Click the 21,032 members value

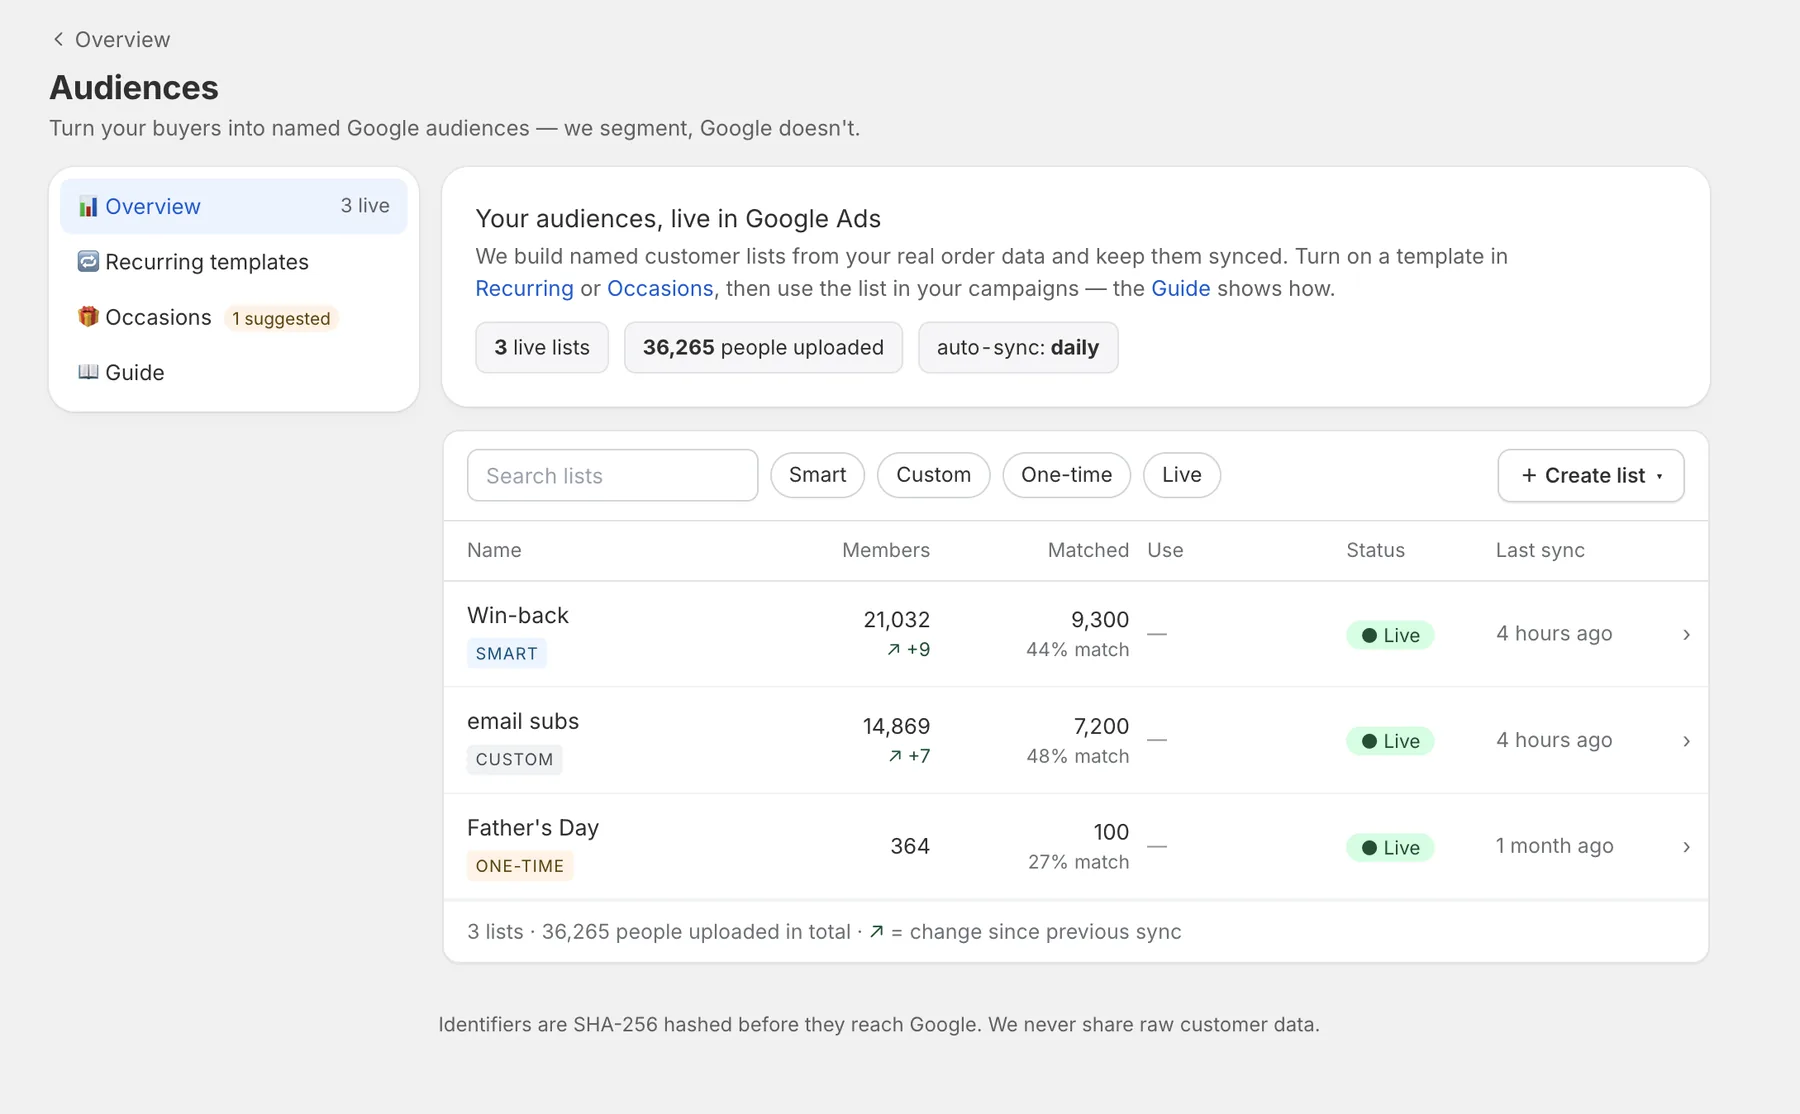pos(897,620)
